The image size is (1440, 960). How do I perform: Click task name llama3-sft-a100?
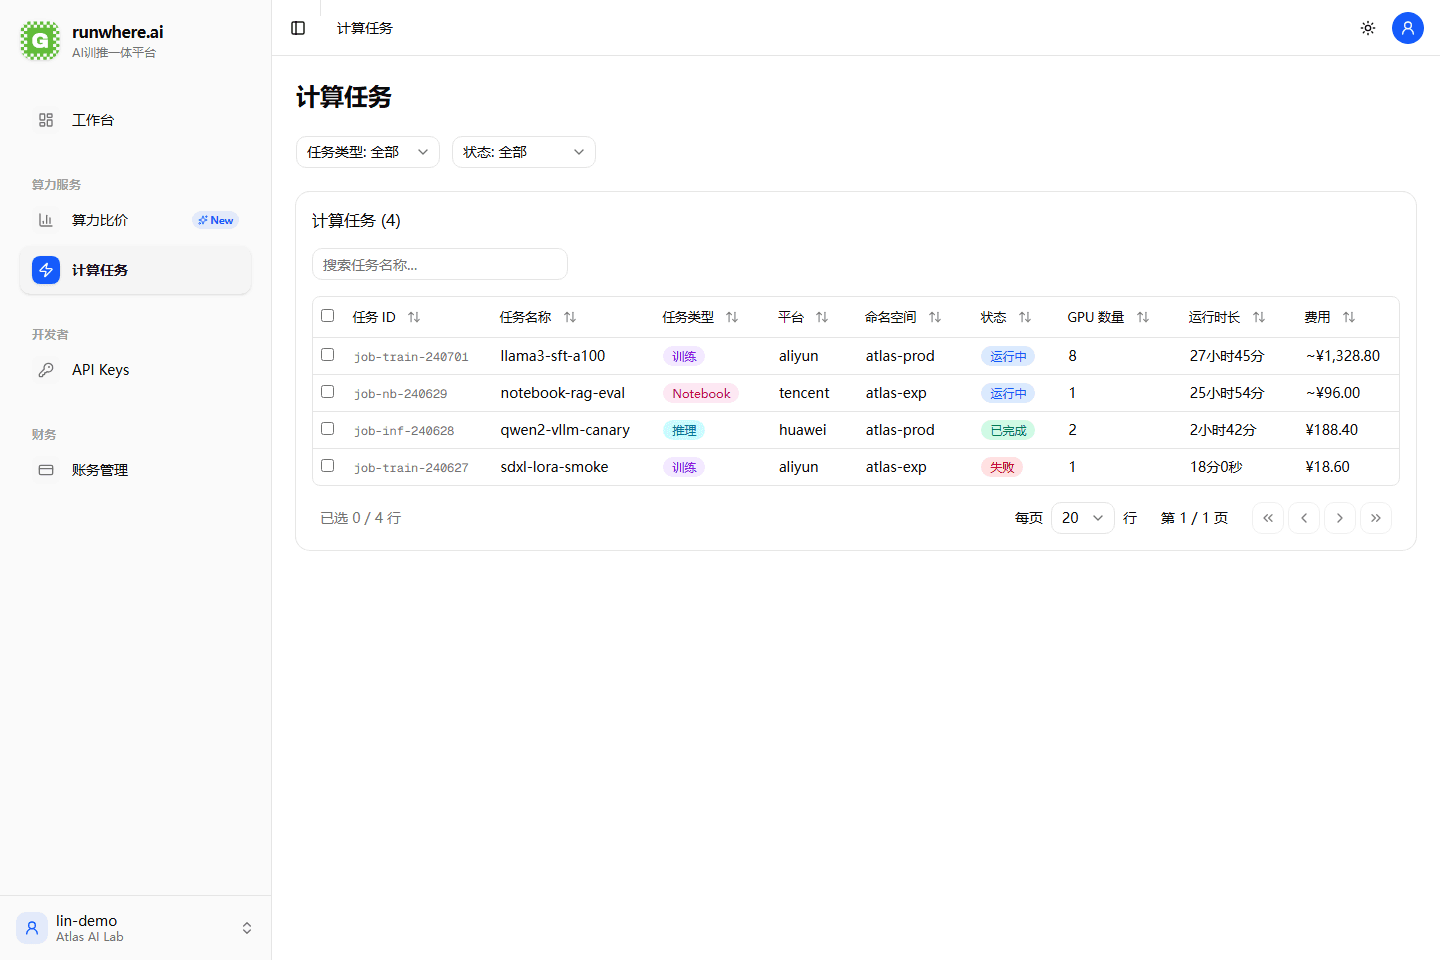click(553, 356)
